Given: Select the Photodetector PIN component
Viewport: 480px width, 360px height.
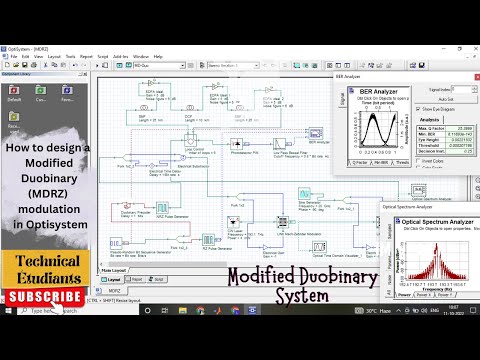Looking at the screenshot, I should pos(237,144).
